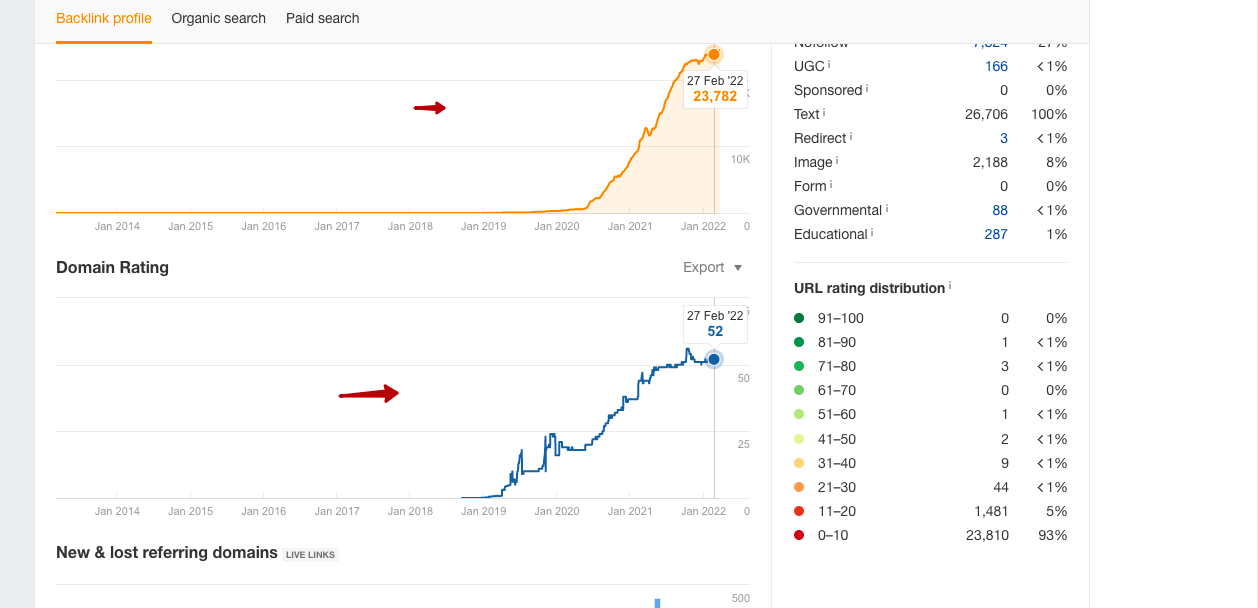Click the info icon beside Sponsored

(867, 88)
